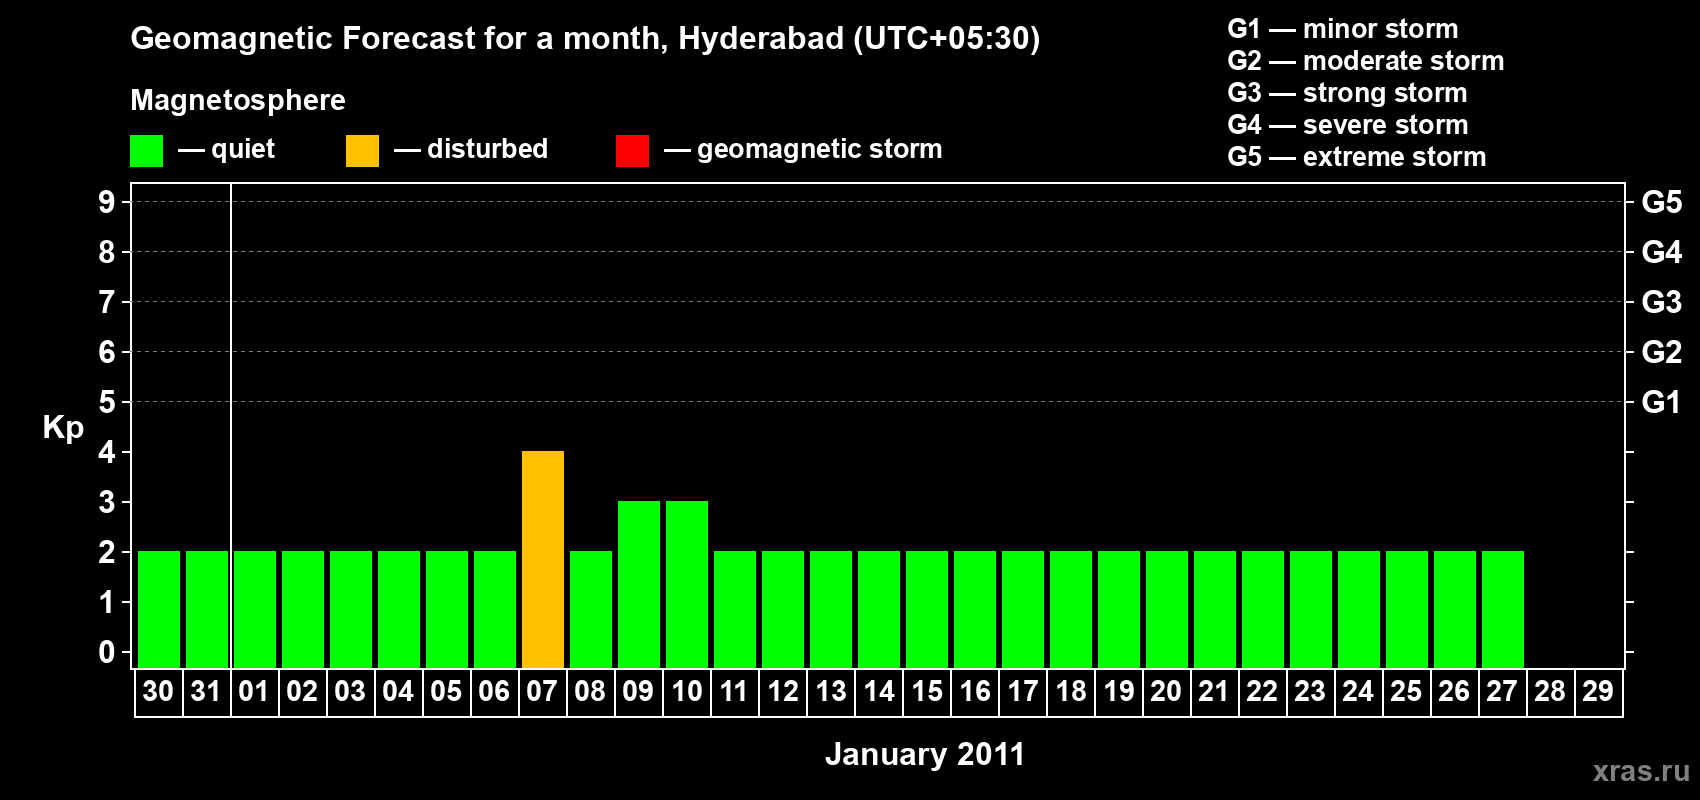Image resolution: width=1700 pixels, height=800 pixels.
Task: Click the chart title Geomagnetic Forecast text
Action: click(585, 38)
